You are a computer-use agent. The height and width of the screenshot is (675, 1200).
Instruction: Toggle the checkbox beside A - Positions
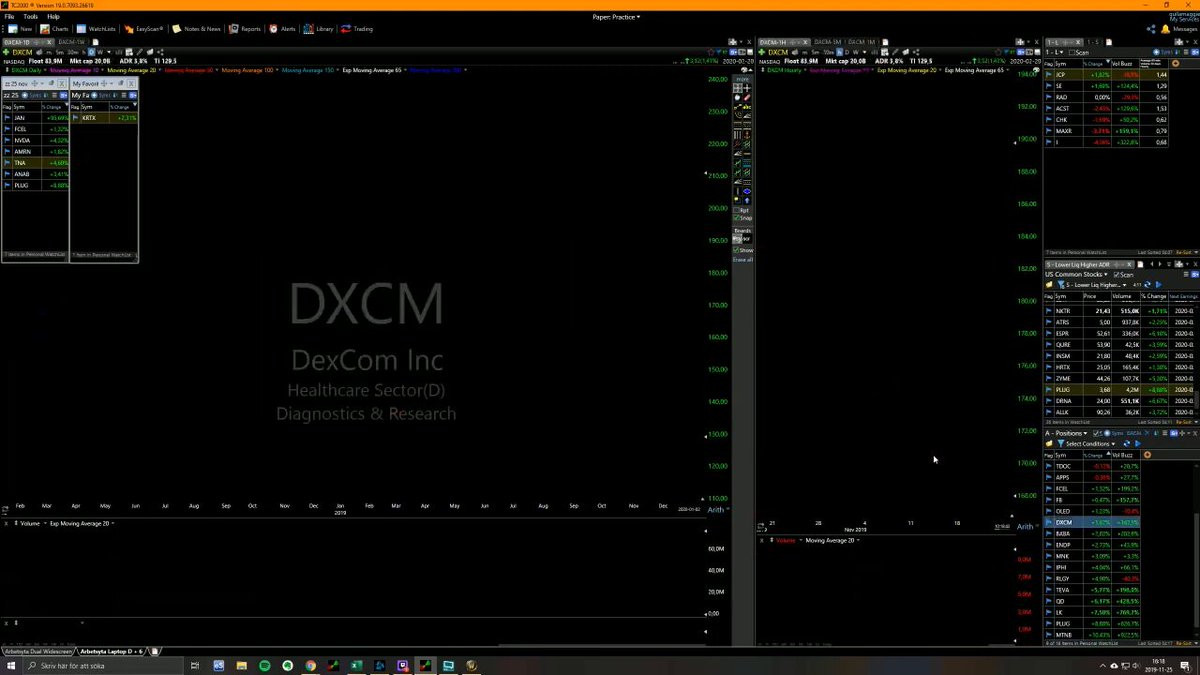click(x=1097, y=433)
